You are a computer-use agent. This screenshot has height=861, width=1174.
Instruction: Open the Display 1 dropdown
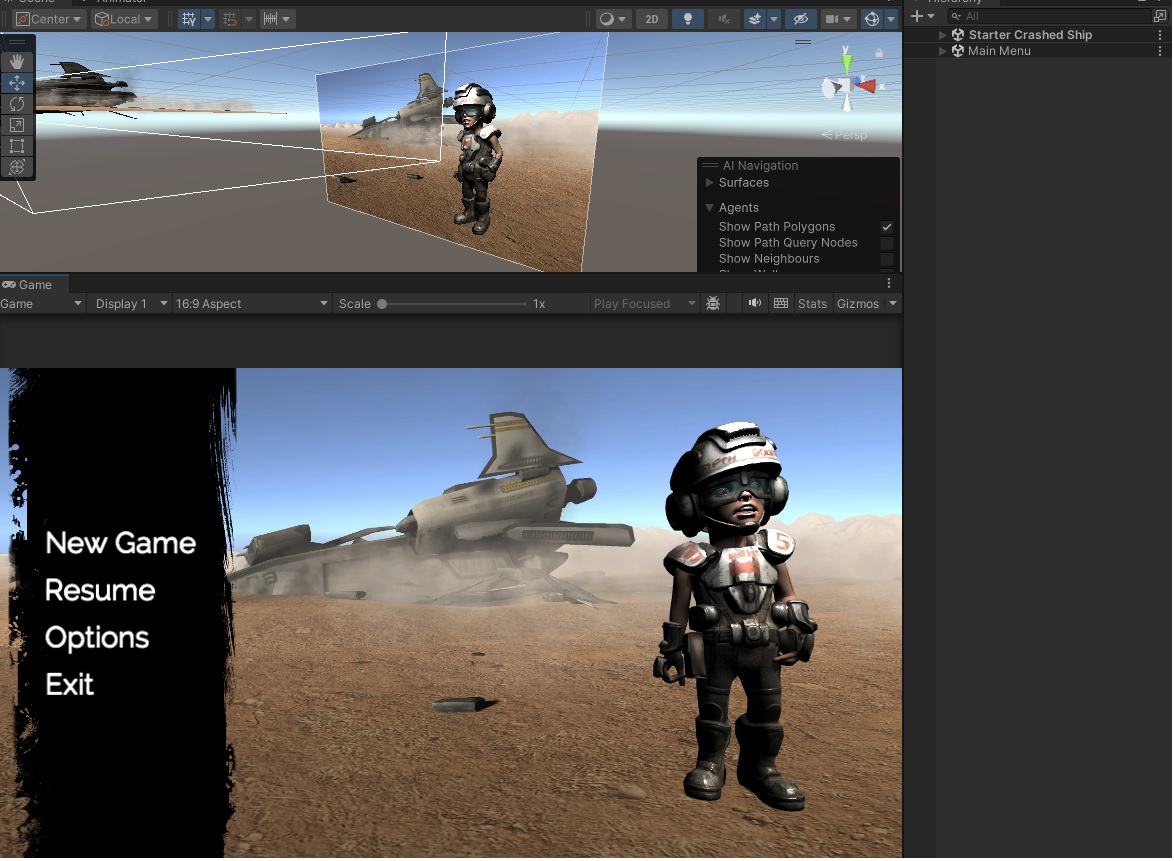click(x=128, y=303)
